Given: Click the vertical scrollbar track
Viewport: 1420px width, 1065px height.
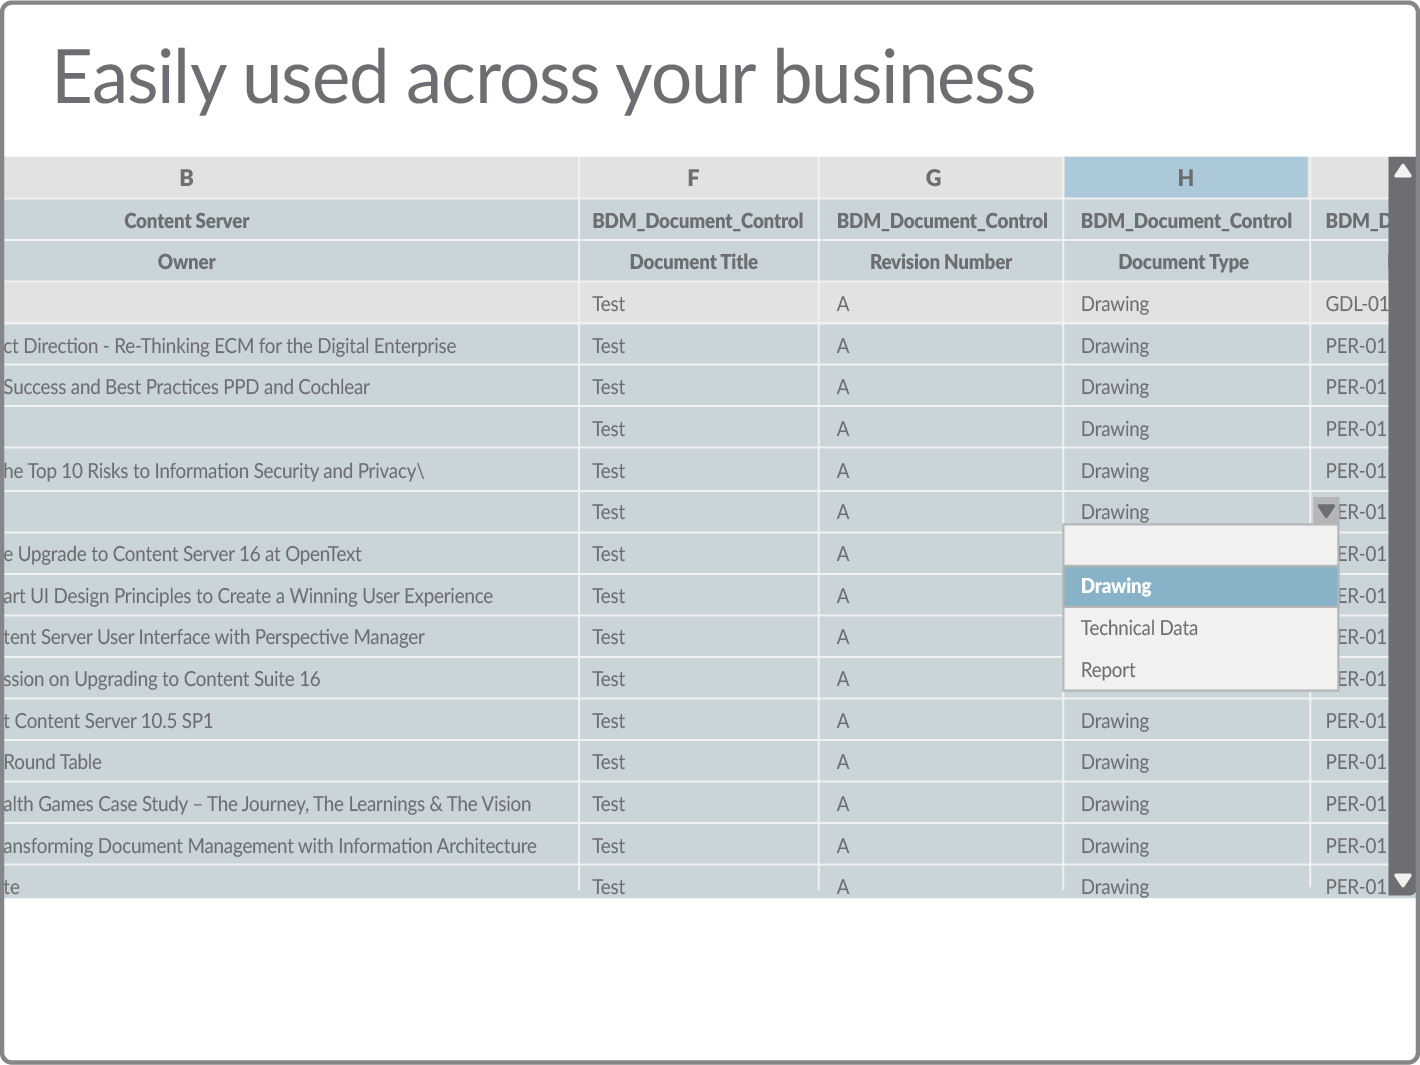Looking at the screenshot, I should tap(1402, 520).
